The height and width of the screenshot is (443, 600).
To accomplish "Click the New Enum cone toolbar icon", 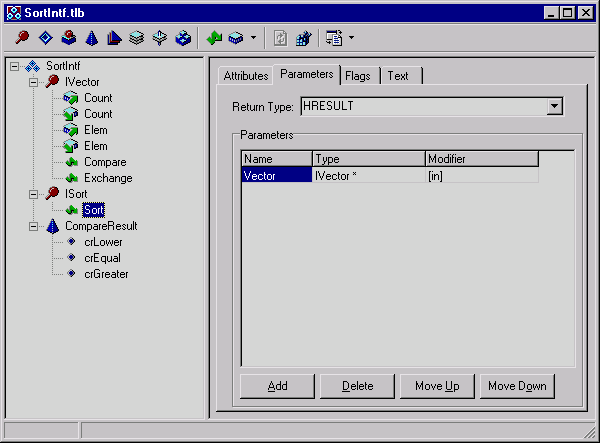I will point(91,39).
